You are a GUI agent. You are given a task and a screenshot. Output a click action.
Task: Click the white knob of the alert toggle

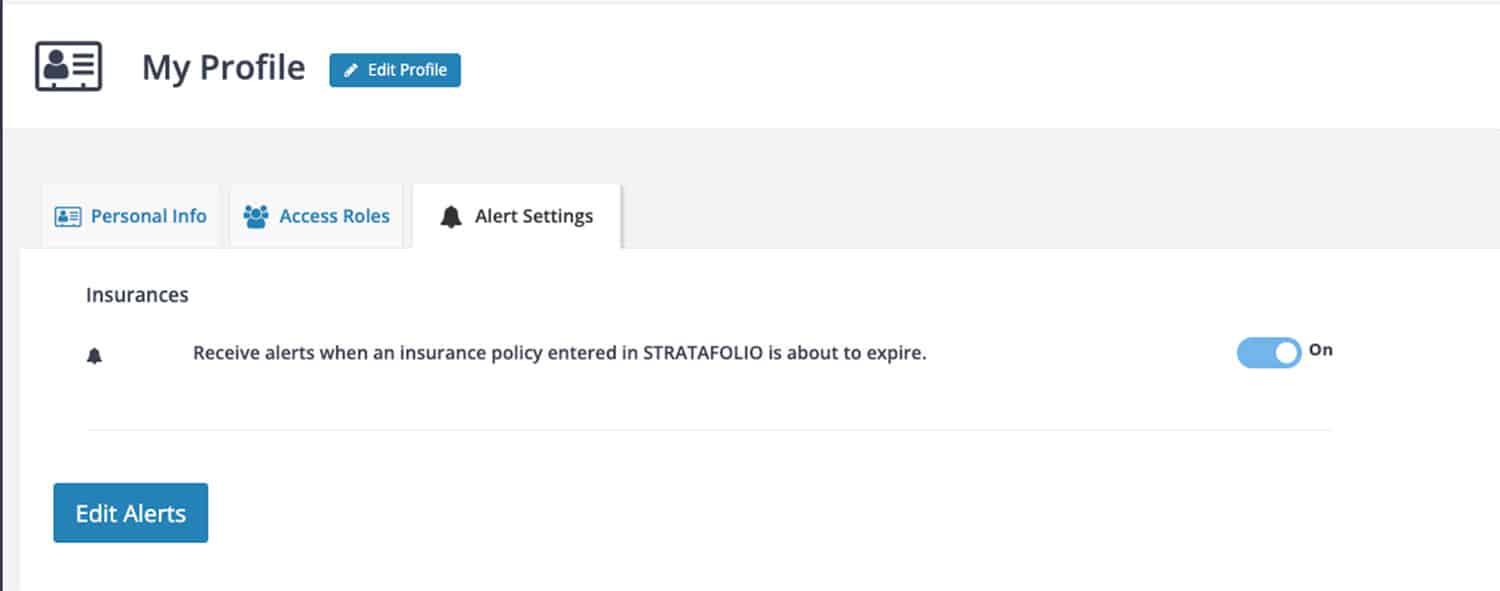pos(1286,352)
